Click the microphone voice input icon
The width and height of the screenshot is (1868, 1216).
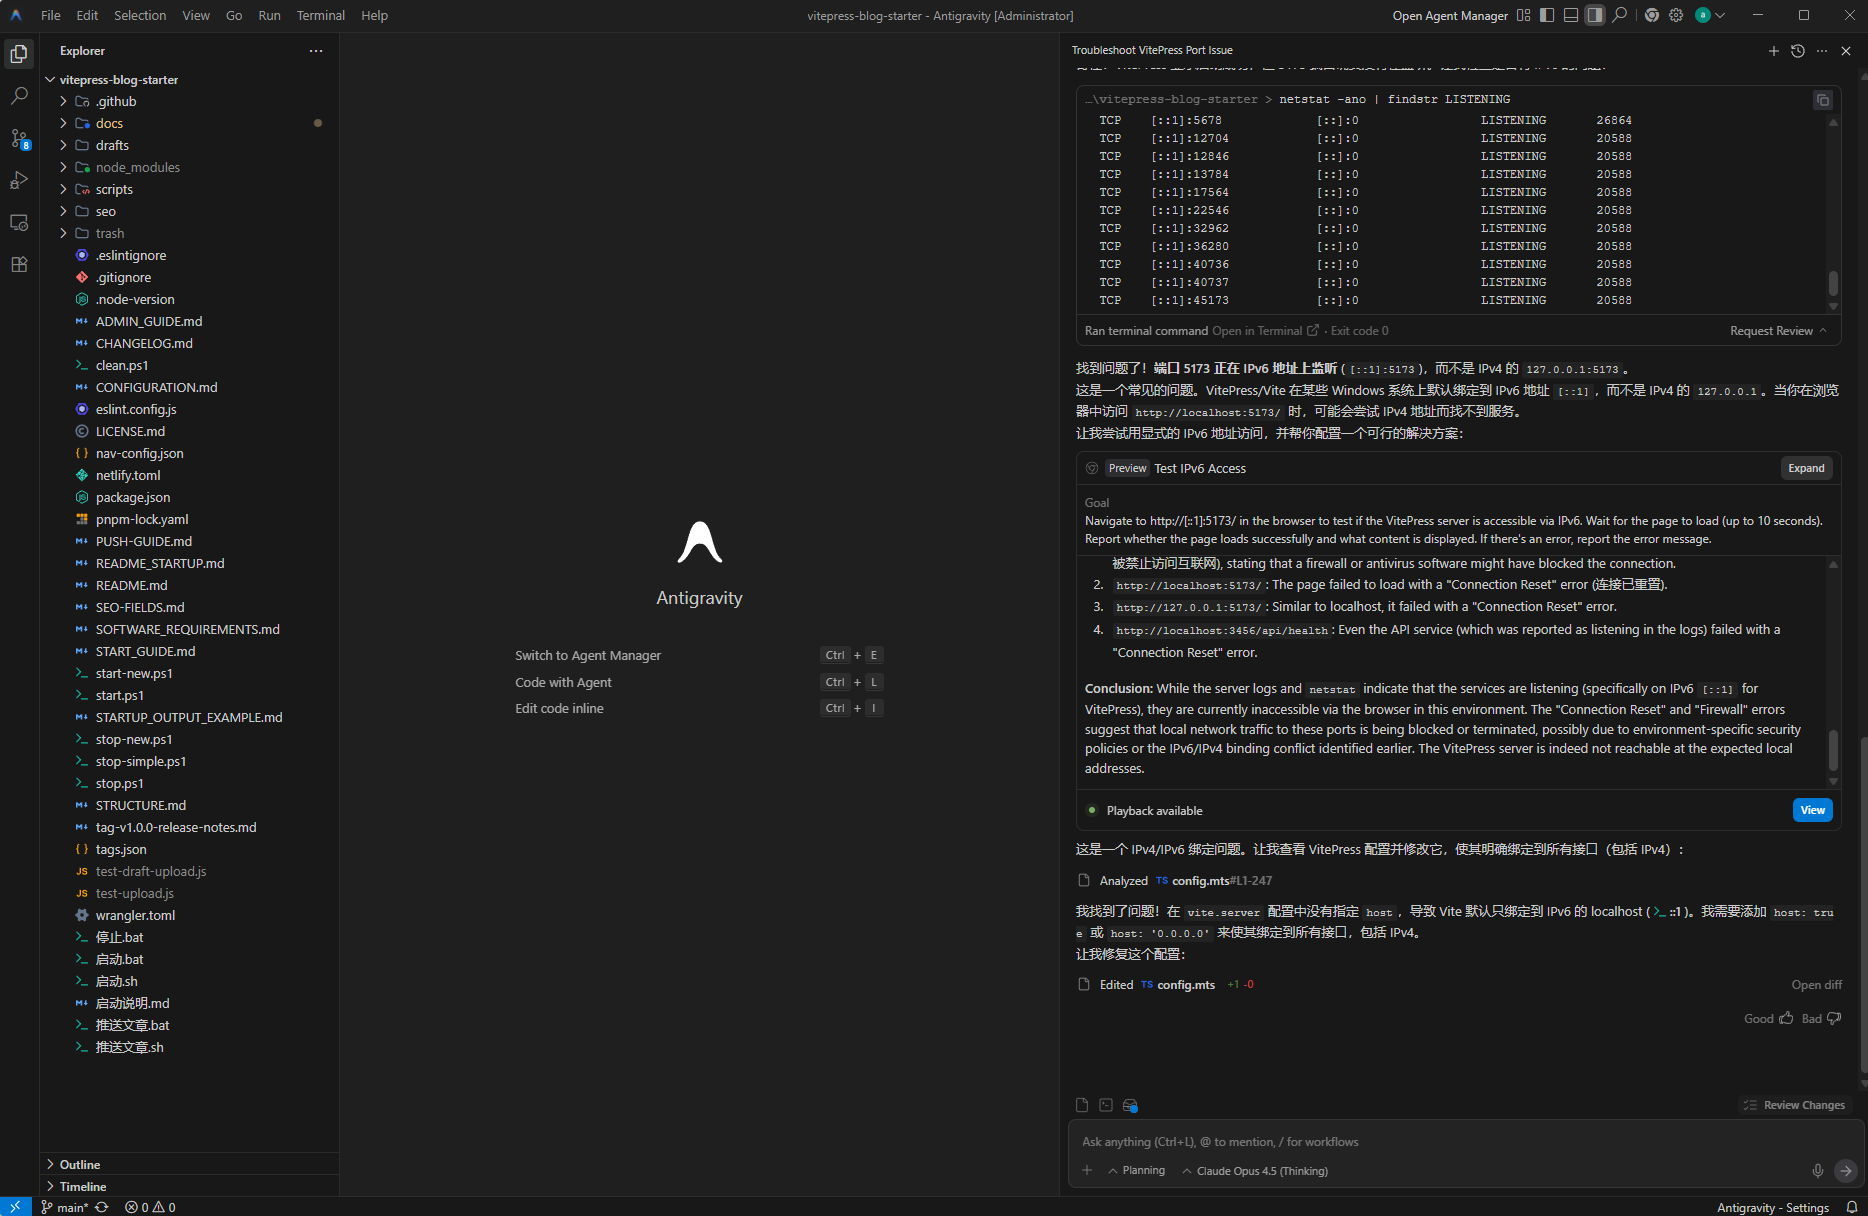(1817, 1170)
